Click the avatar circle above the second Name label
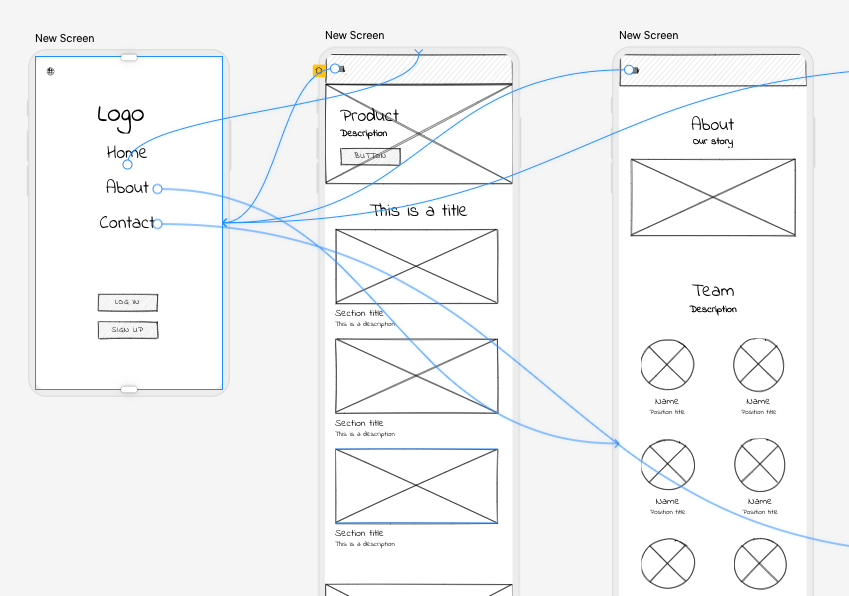 [x=758, y=366]
